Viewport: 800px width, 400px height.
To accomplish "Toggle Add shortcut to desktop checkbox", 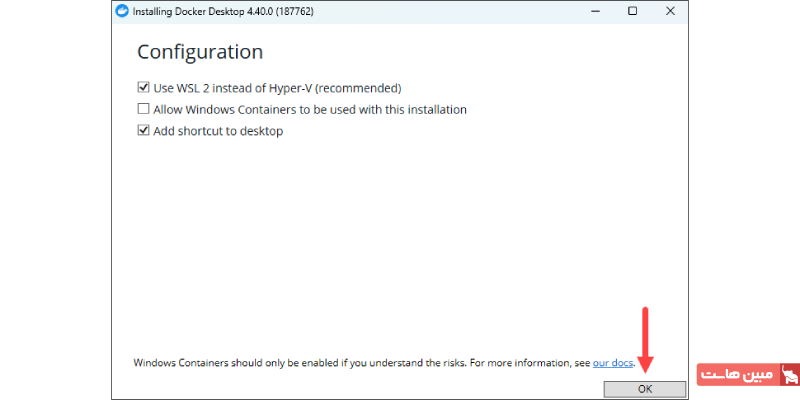I will [143, 131].
